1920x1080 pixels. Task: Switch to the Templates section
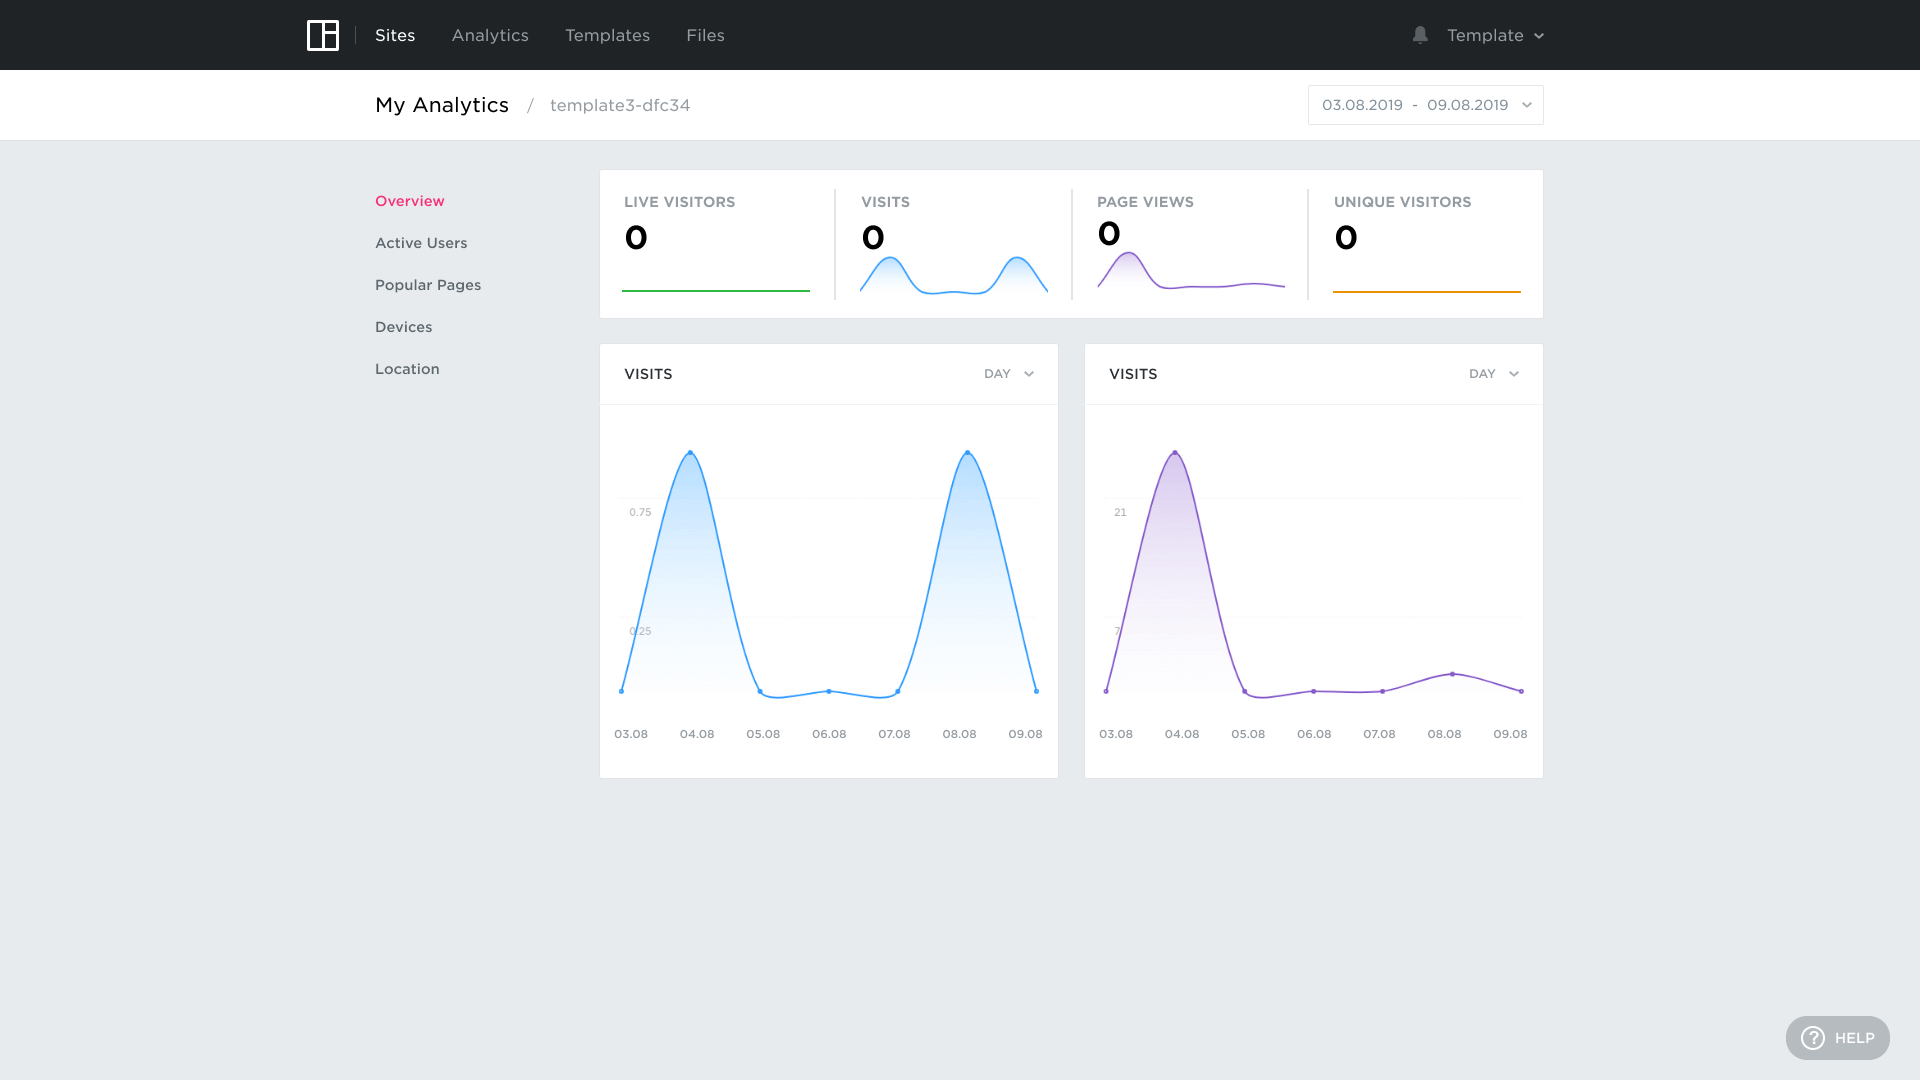[607, 35]
